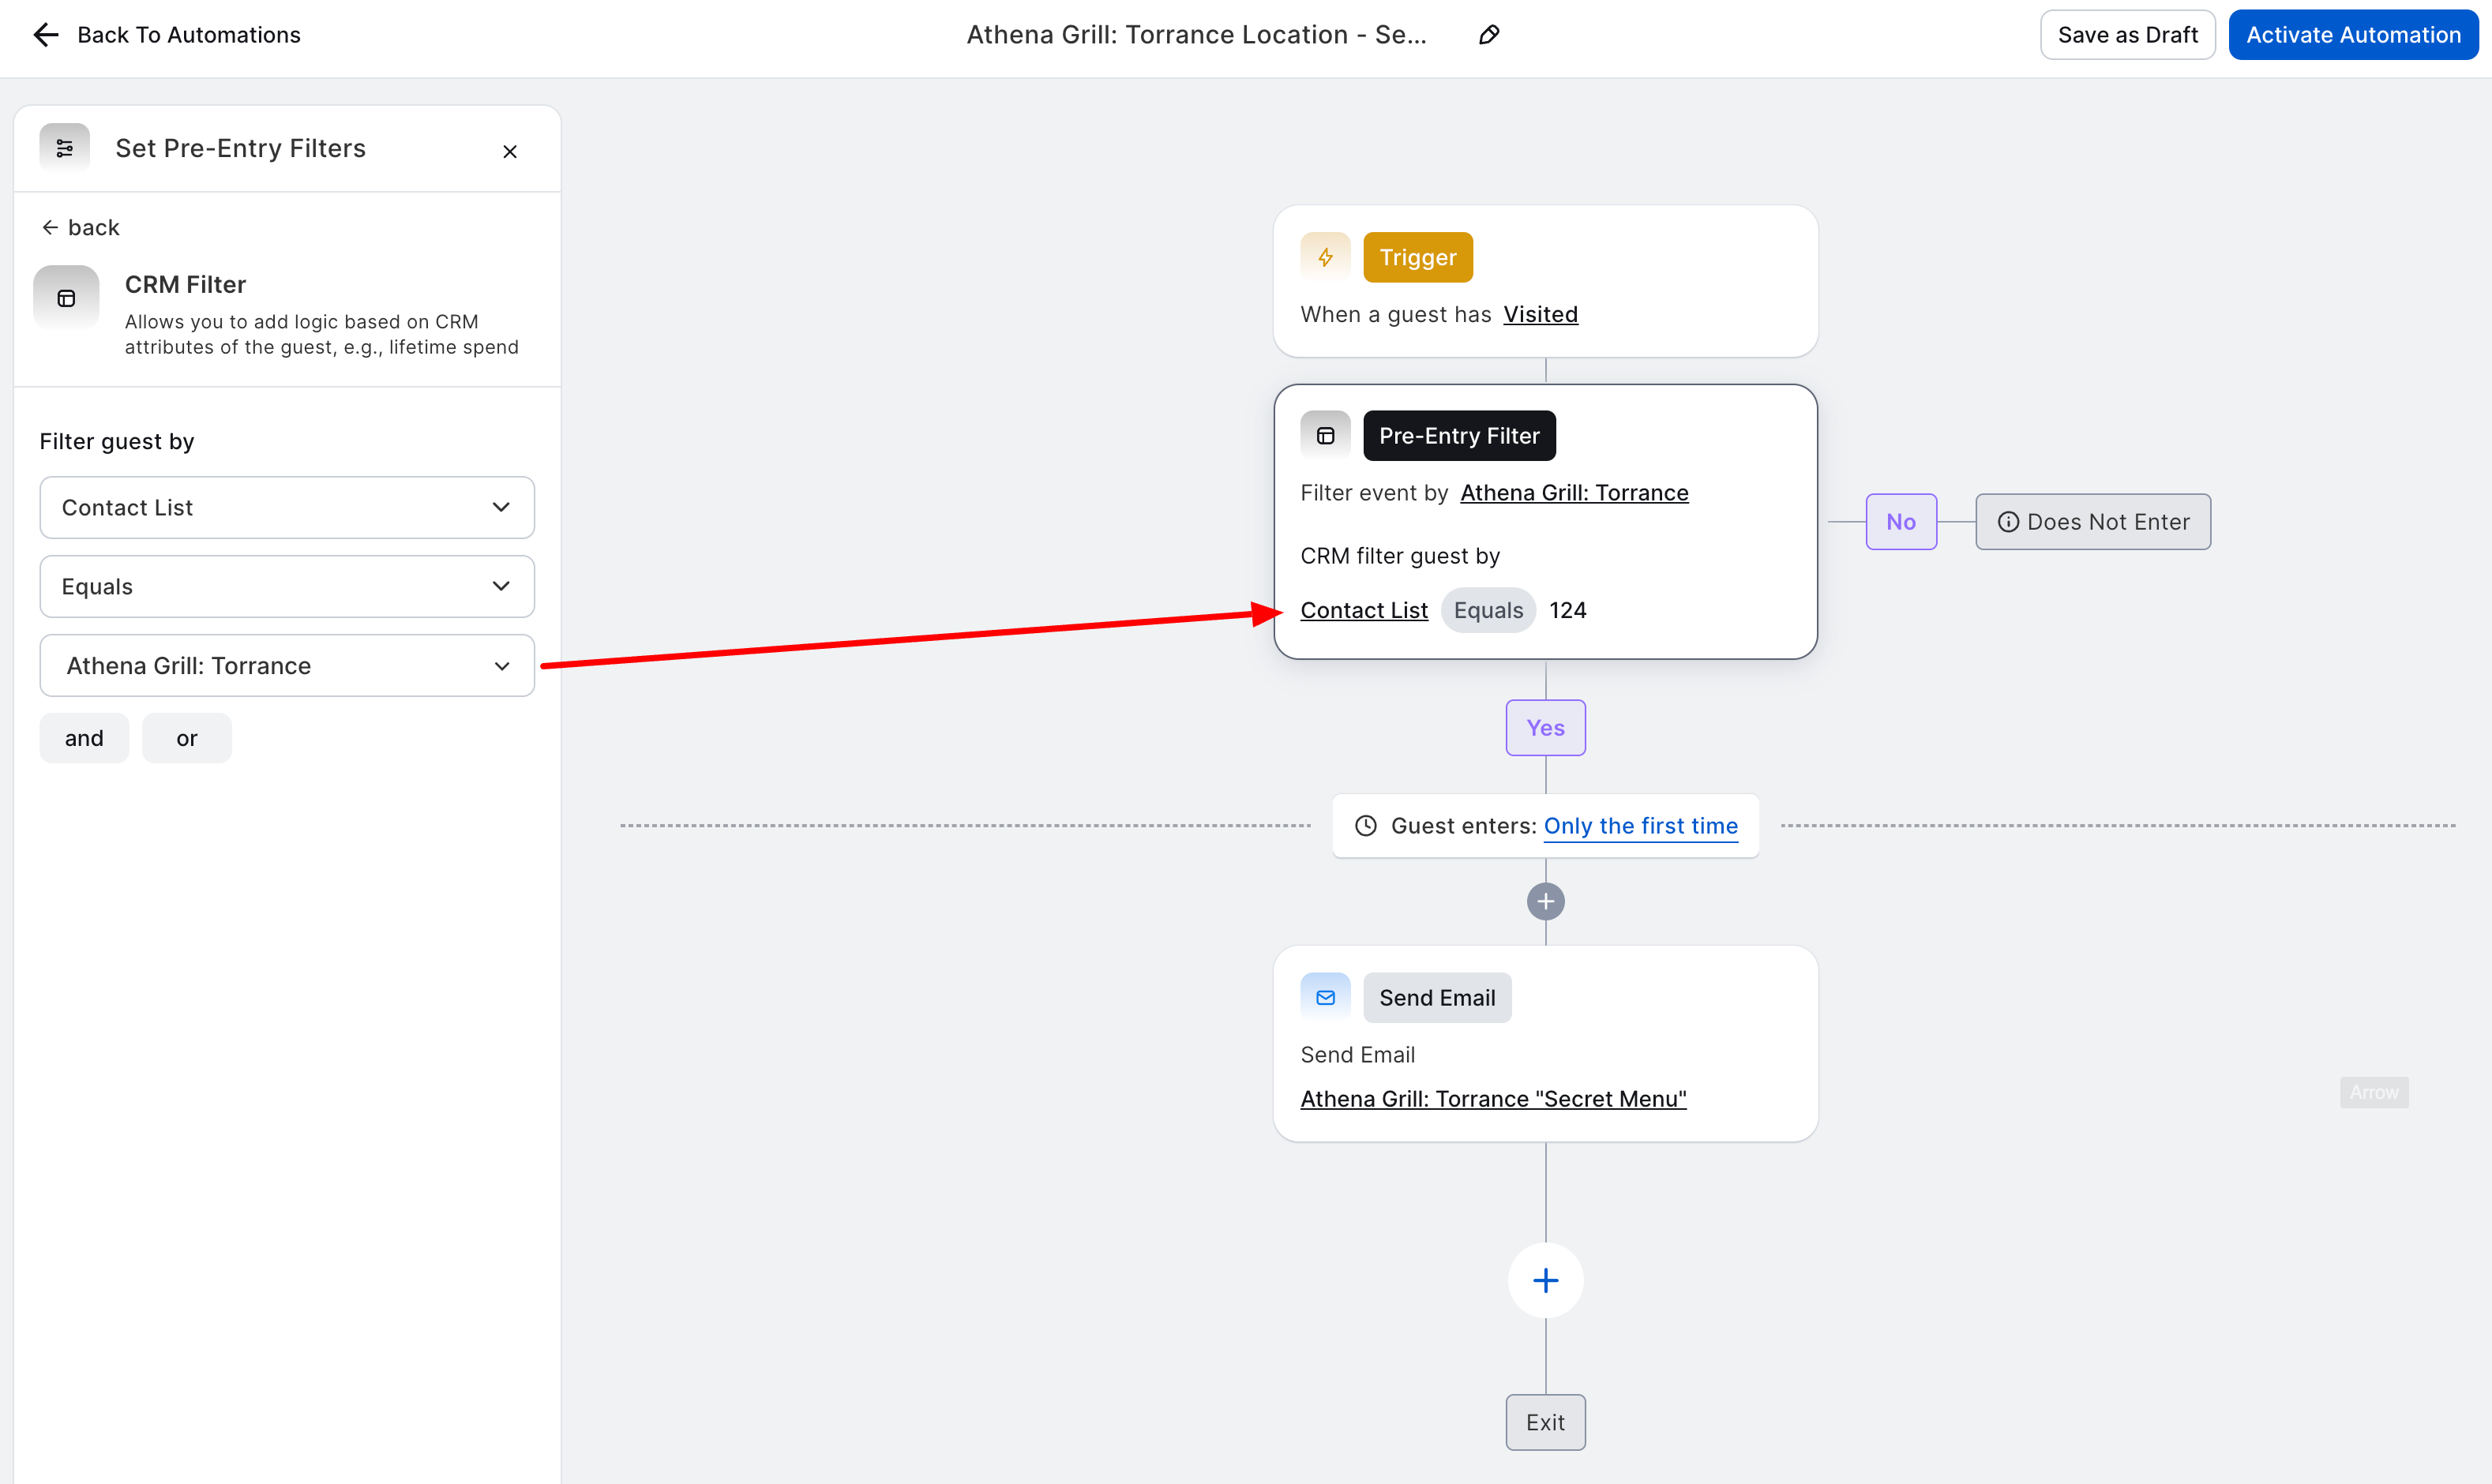Close the Set Pre-Entry Filters panel
Screen dimensions: 2492x1484
[510, 151]
